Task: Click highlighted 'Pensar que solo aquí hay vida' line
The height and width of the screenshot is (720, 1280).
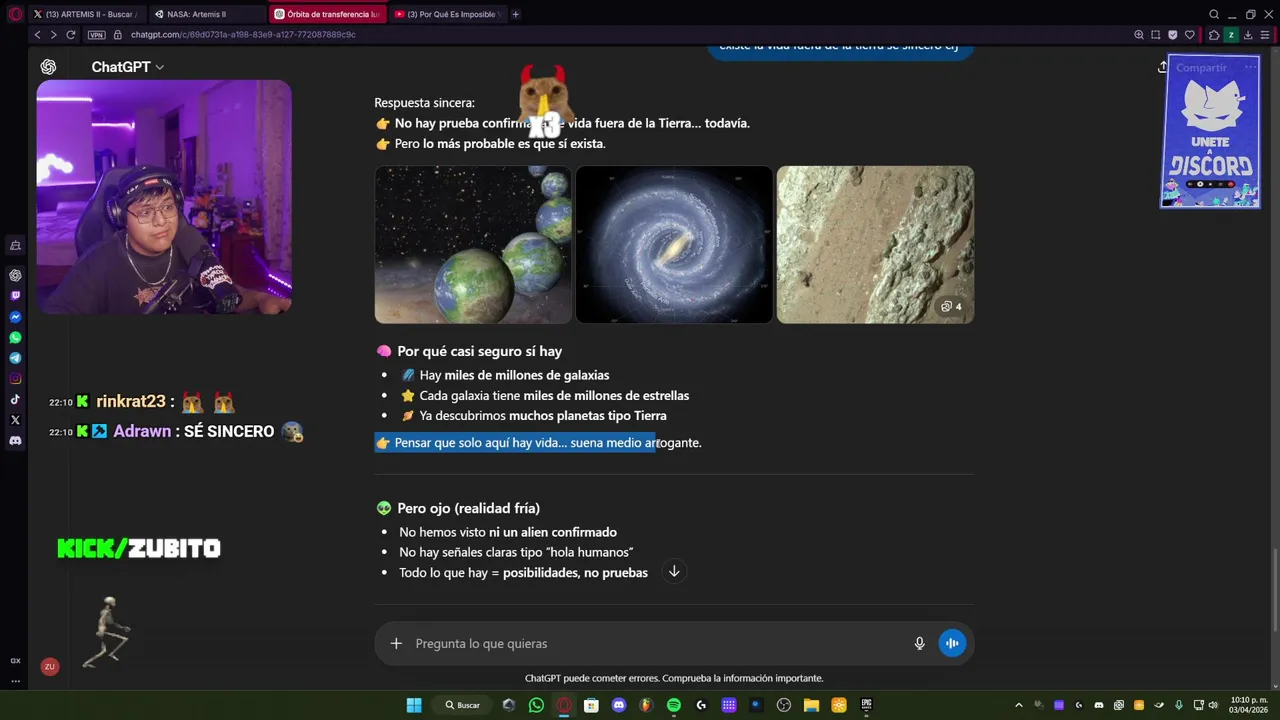Action: click(538, 443)
